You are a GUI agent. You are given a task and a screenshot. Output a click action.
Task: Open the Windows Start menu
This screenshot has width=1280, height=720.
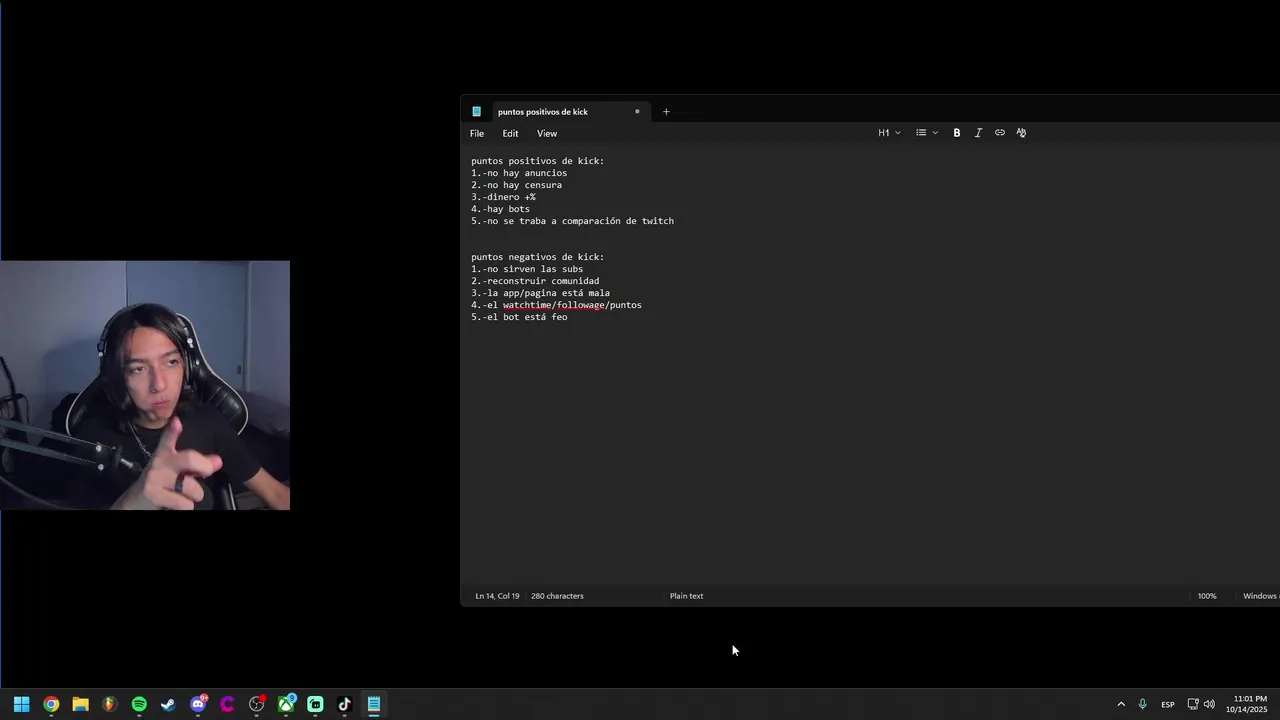[22, 704]
